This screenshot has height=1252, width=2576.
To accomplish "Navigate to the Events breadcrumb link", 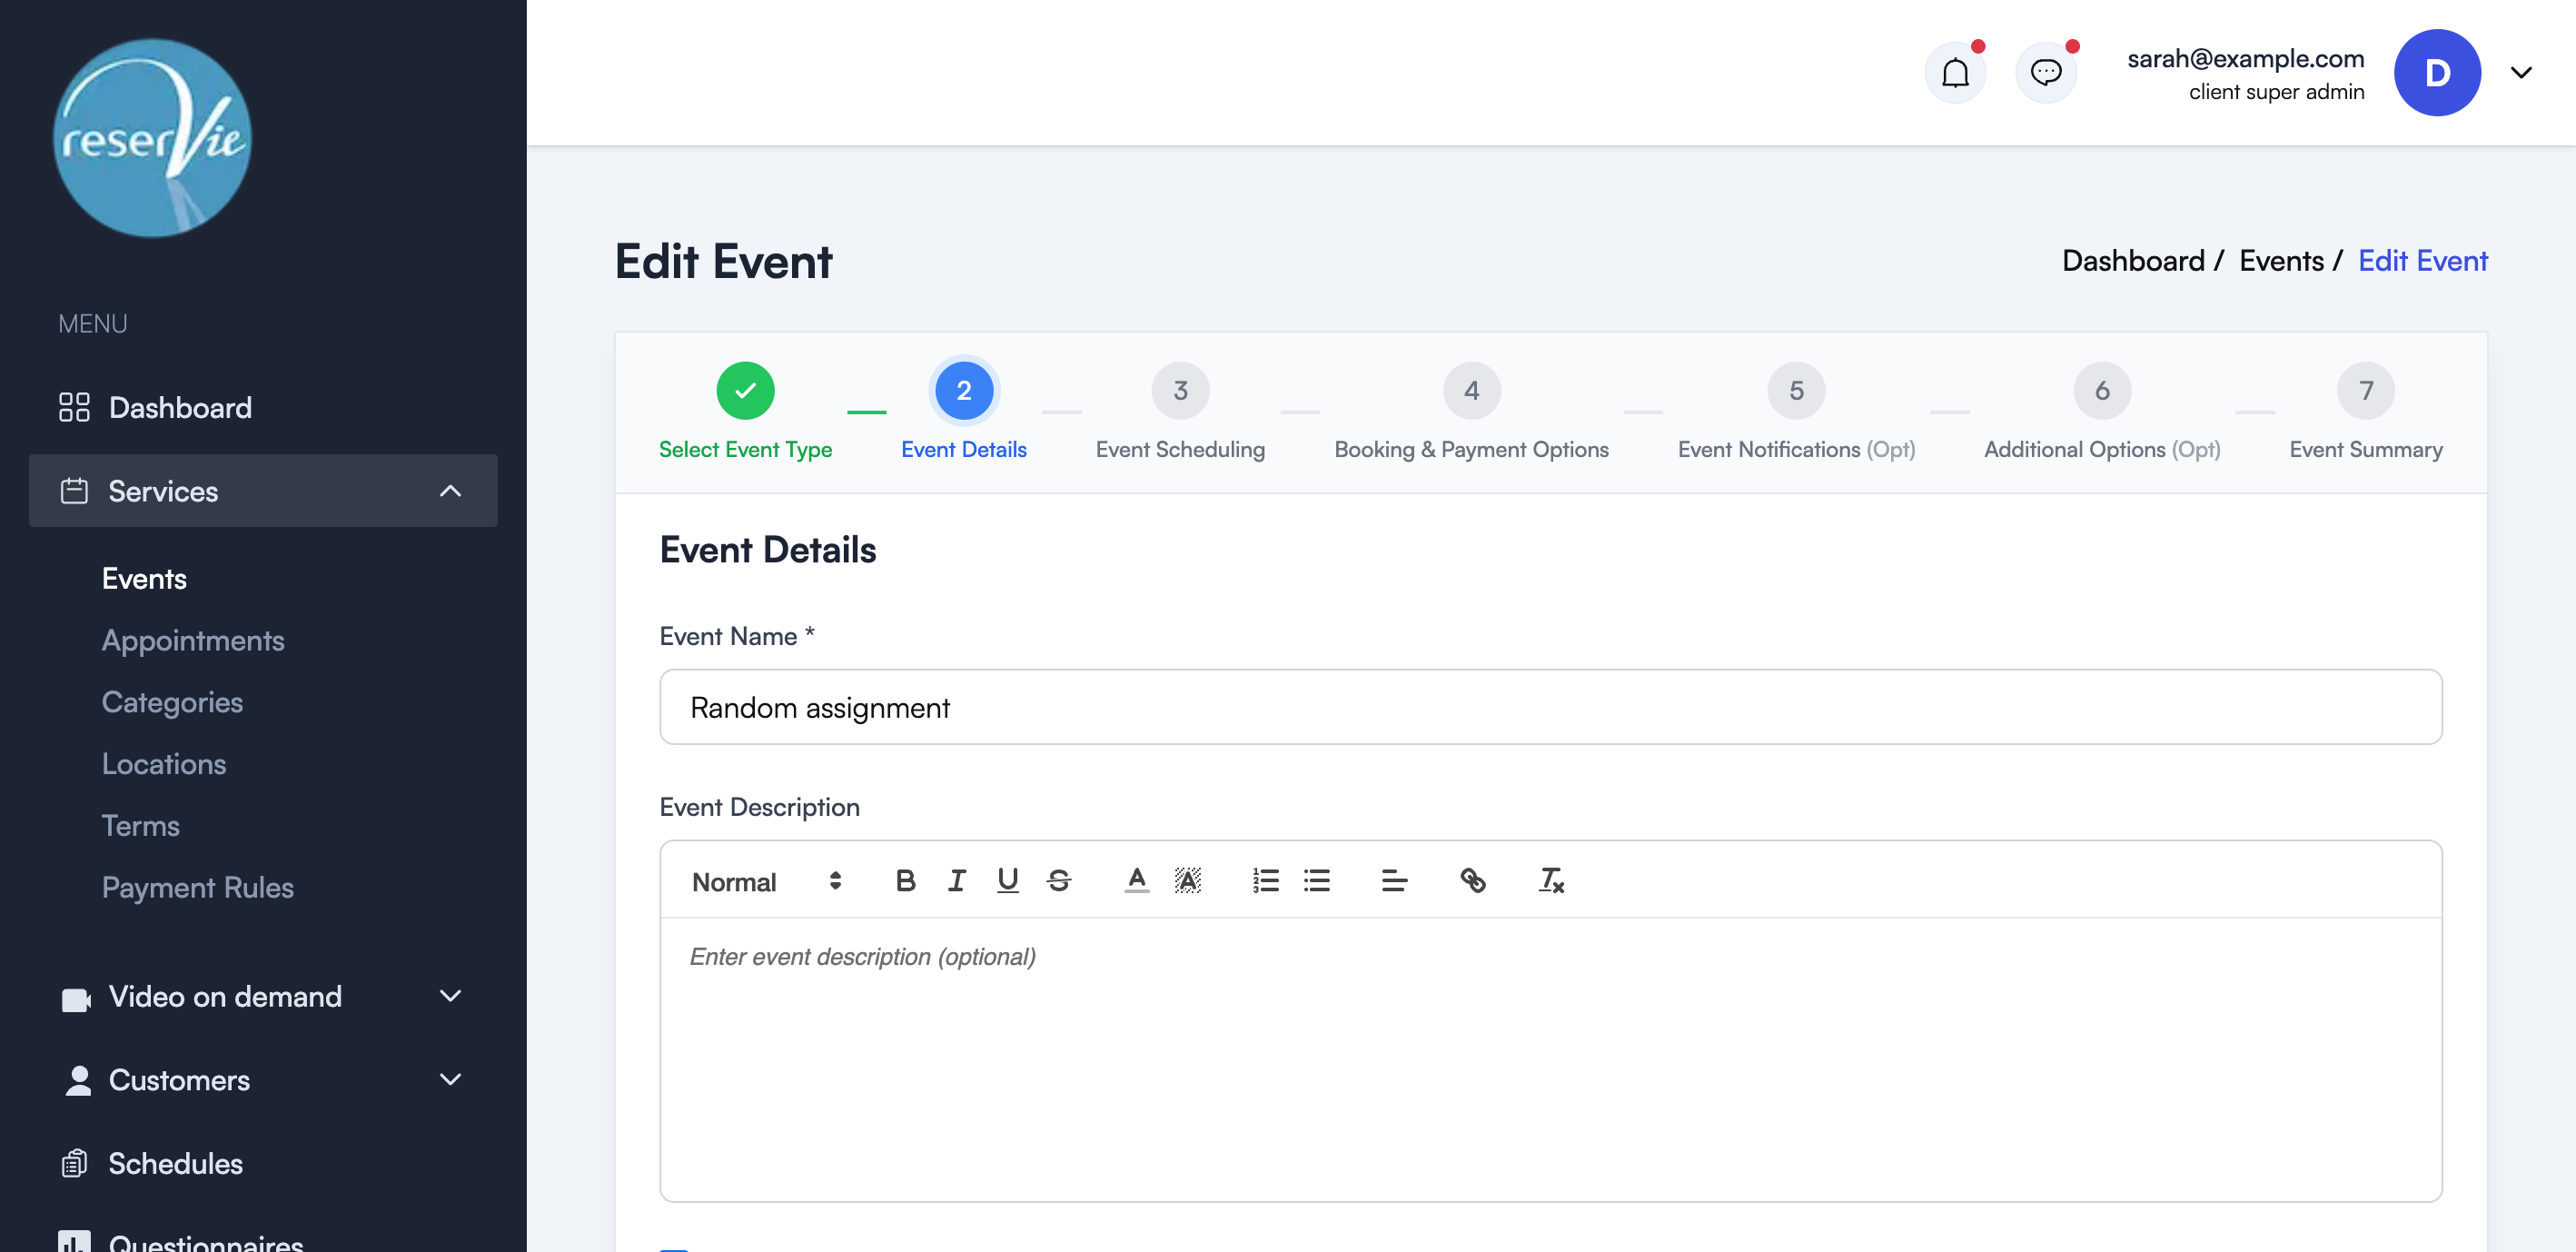I will pos(2281,260).
